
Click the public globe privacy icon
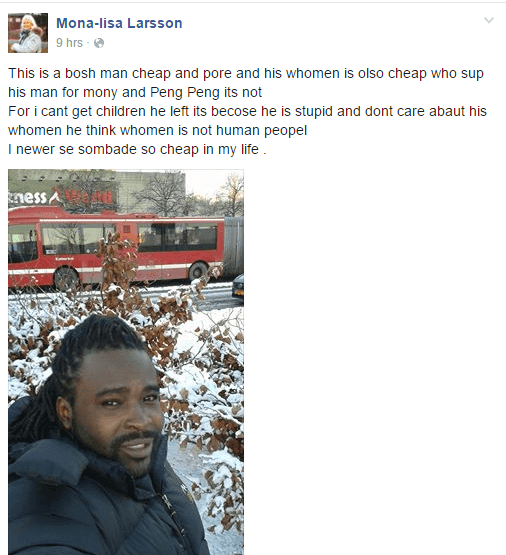point(99,43)
